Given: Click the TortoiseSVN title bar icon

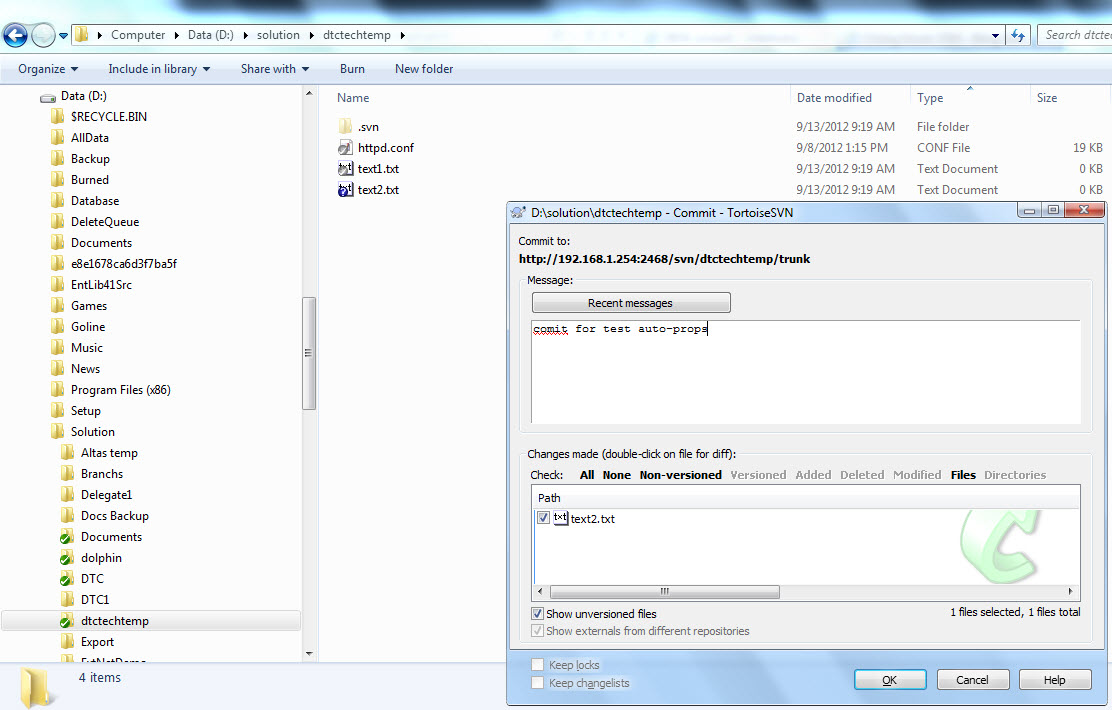Looking at the screenshot, I should [x=518, y=212].
